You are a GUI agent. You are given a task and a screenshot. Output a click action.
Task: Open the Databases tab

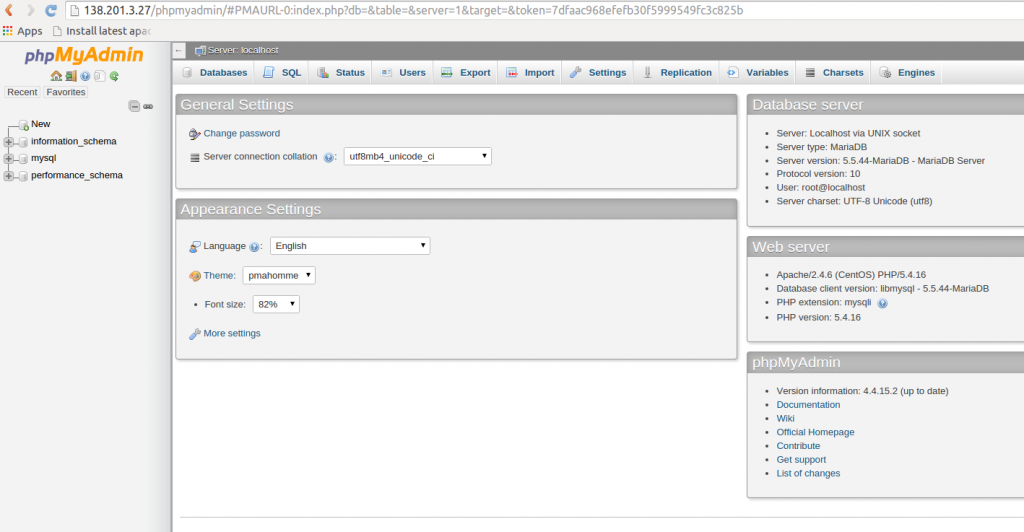point(215,72)
